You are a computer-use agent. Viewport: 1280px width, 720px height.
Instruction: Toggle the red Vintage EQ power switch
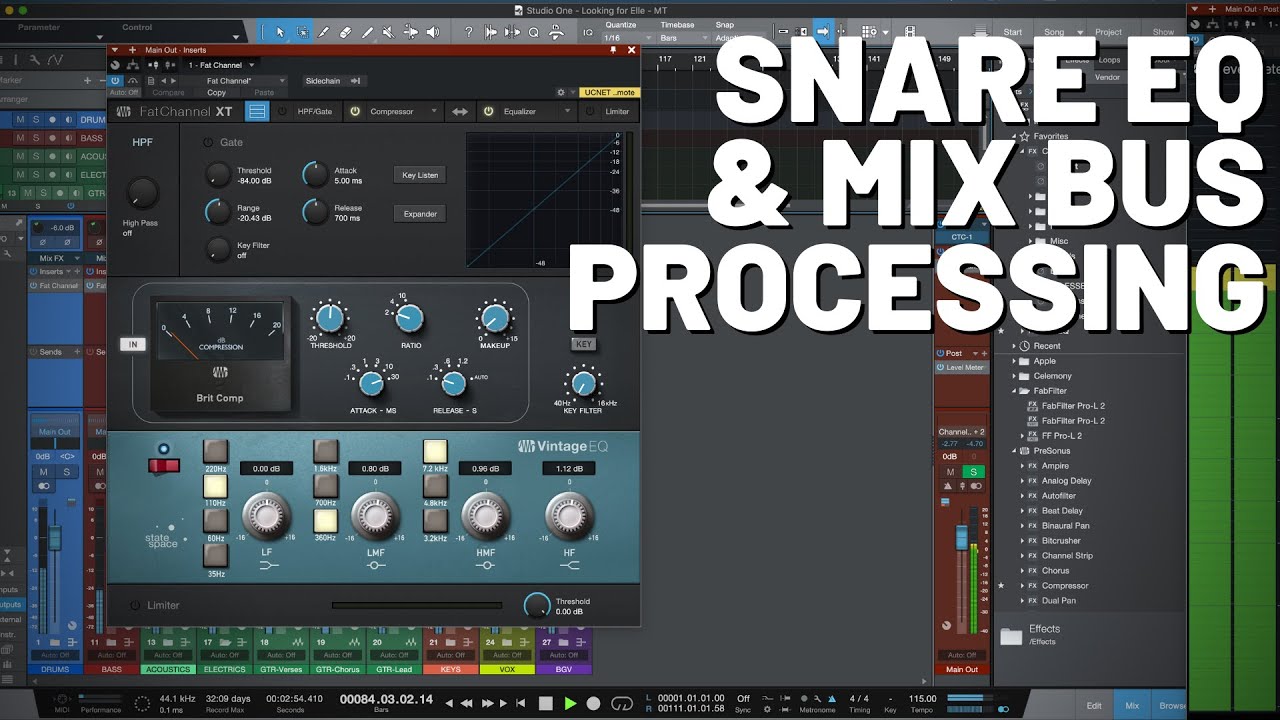coord(164,464)
